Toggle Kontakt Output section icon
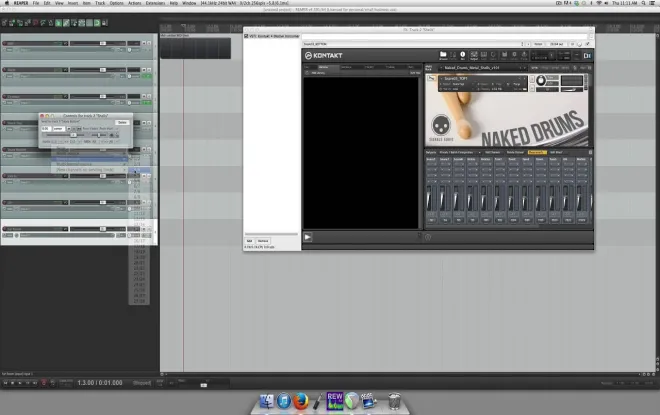Viewport: 660px width, 415px height. pyautogui.click(x=474, y=55)
